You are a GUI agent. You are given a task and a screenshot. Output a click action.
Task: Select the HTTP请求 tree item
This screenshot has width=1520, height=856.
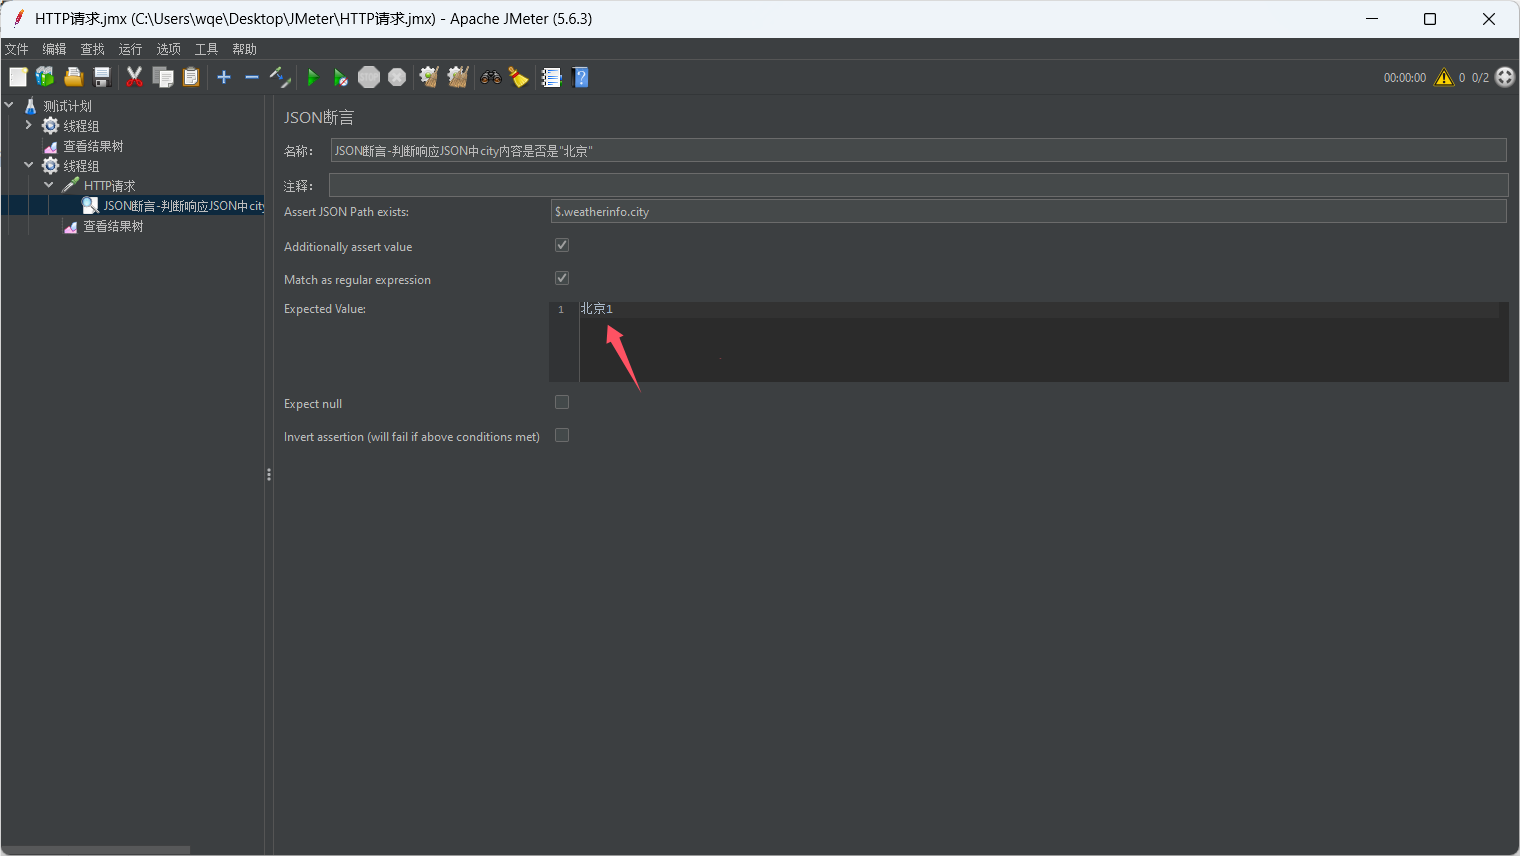click(x=109, y=186)
